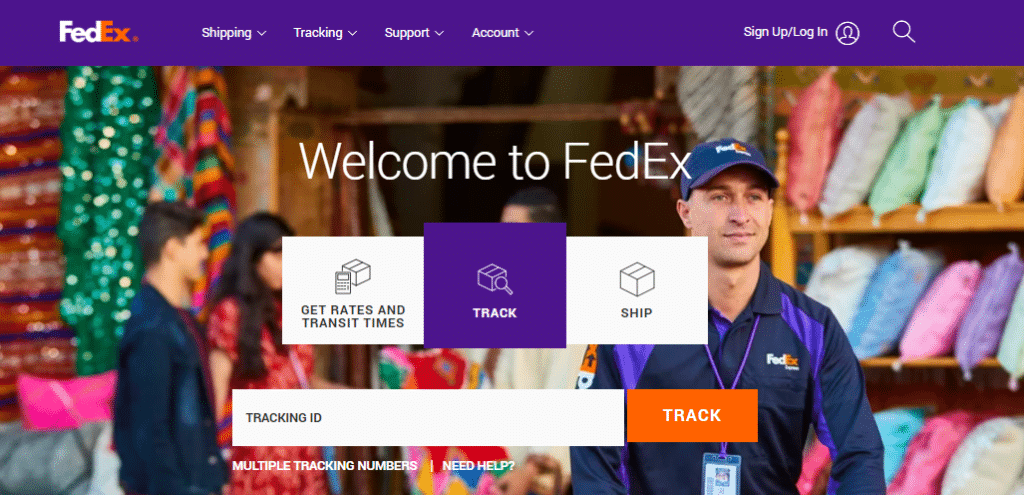Screen dimensions: 1024x495
Task: Click the Need Help? link
Action: [479, 466]
